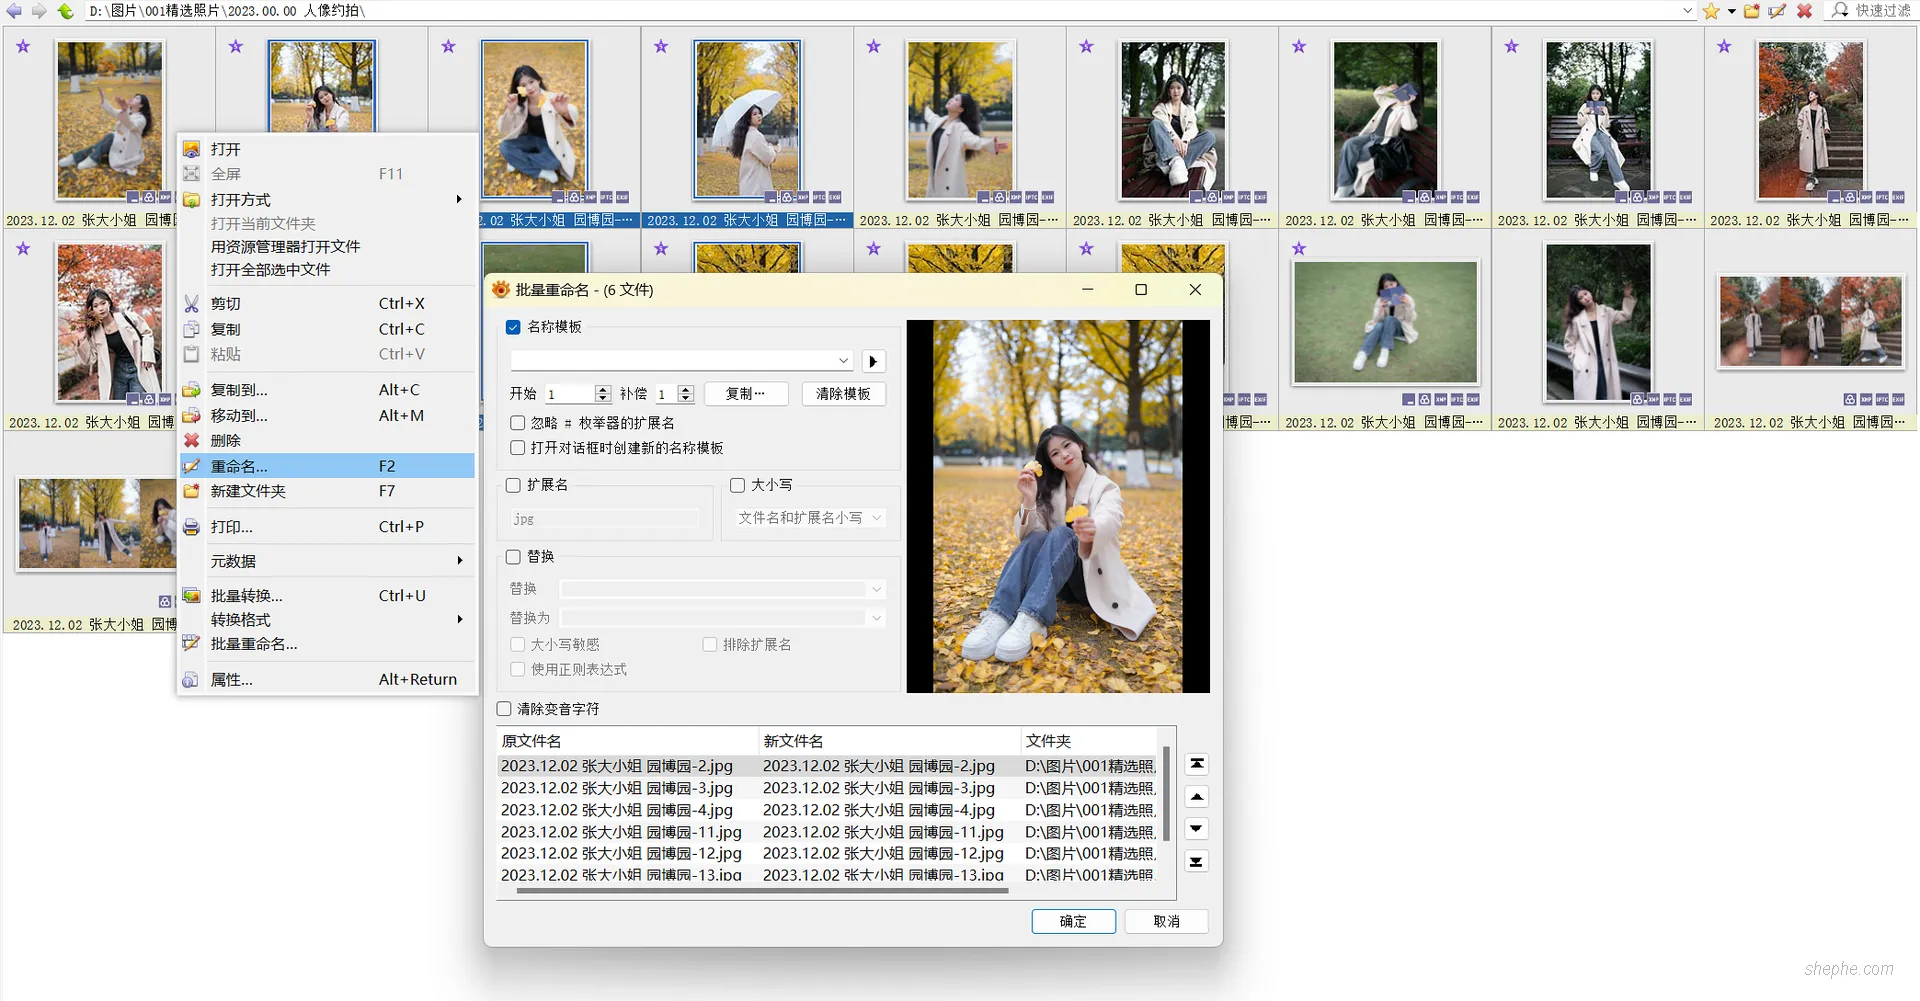Click the 确定 button

[1073, 921]
